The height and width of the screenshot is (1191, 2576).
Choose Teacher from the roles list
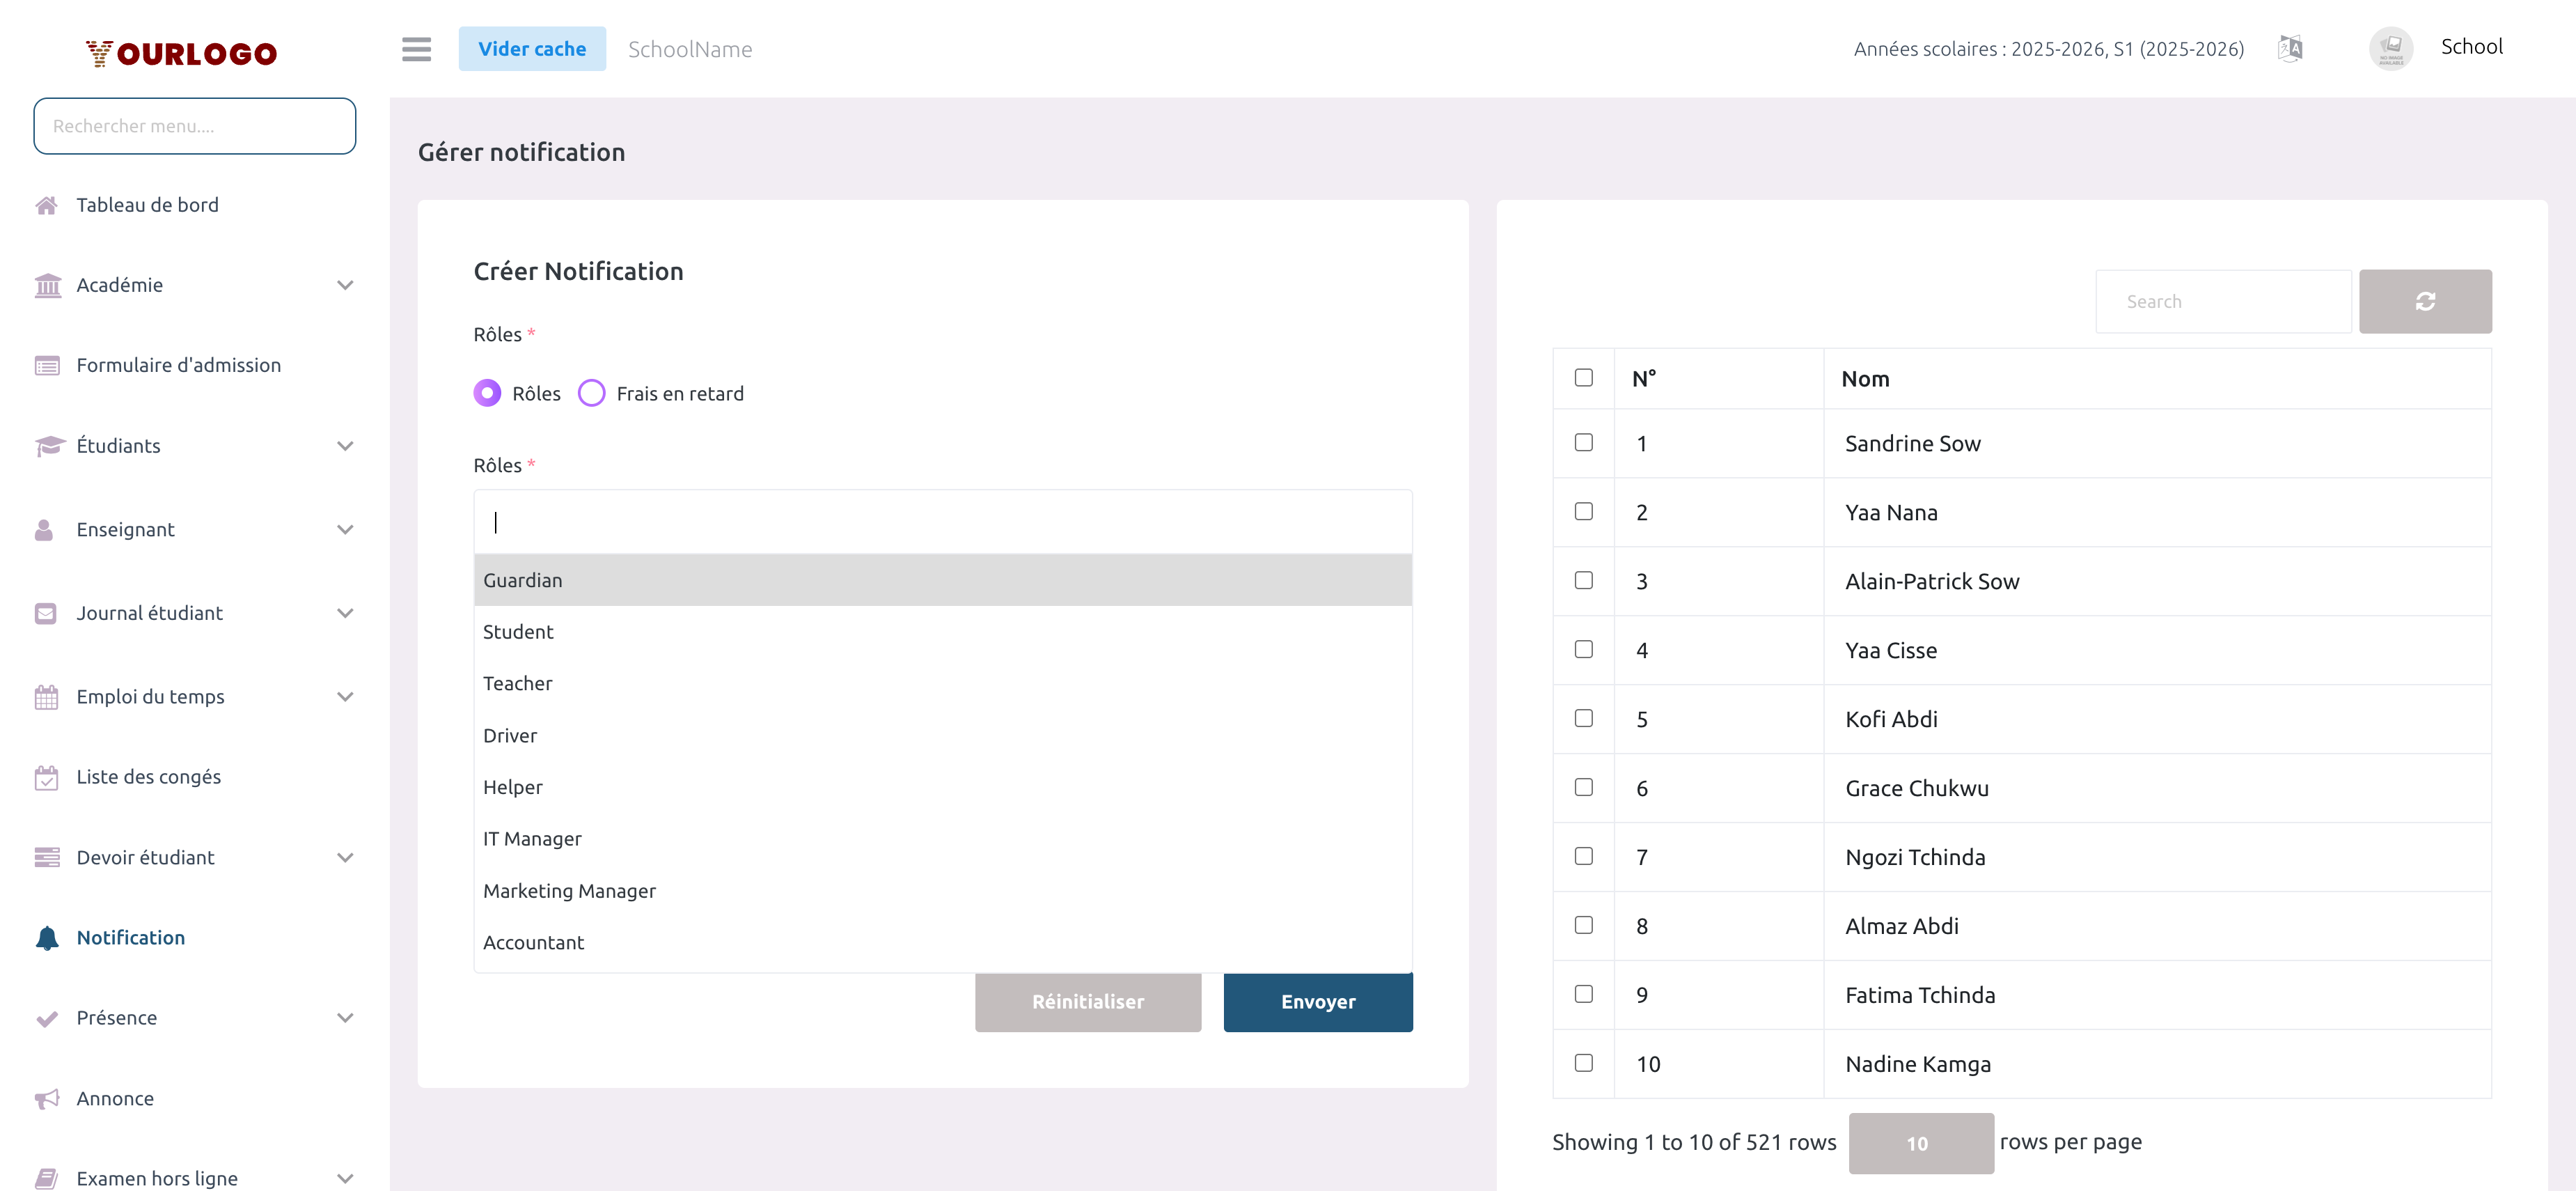pos(517,683)
